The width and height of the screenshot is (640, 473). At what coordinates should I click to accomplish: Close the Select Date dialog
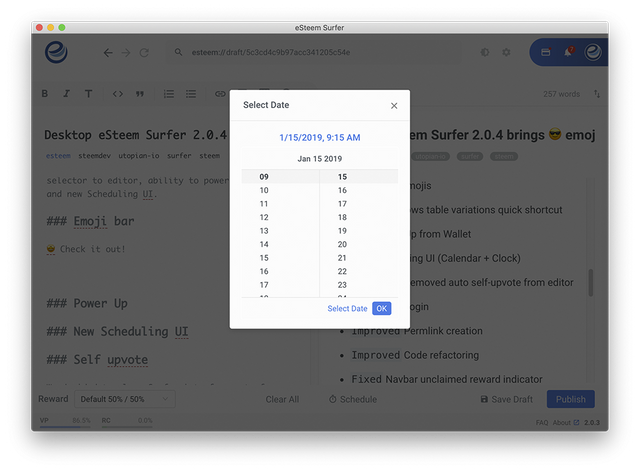pyautogui.click(x=394, y=106)
